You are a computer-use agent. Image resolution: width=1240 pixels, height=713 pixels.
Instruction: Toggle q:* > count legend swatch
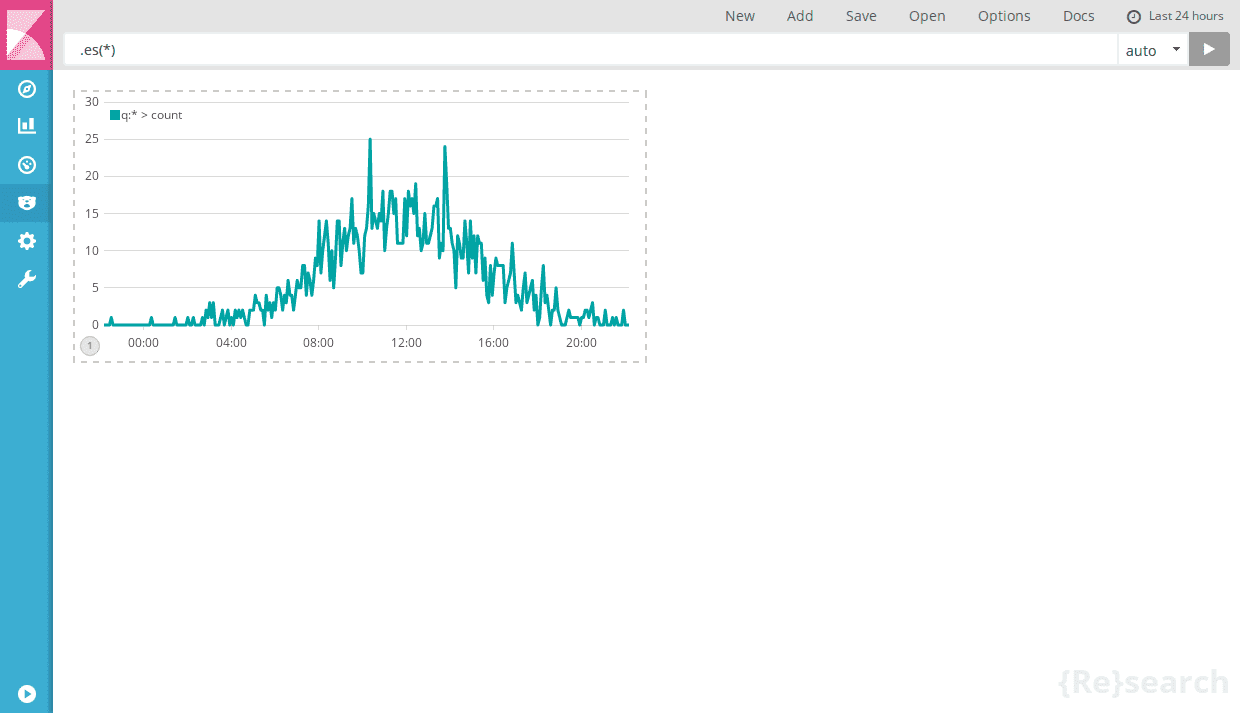(x=115, y=115)
